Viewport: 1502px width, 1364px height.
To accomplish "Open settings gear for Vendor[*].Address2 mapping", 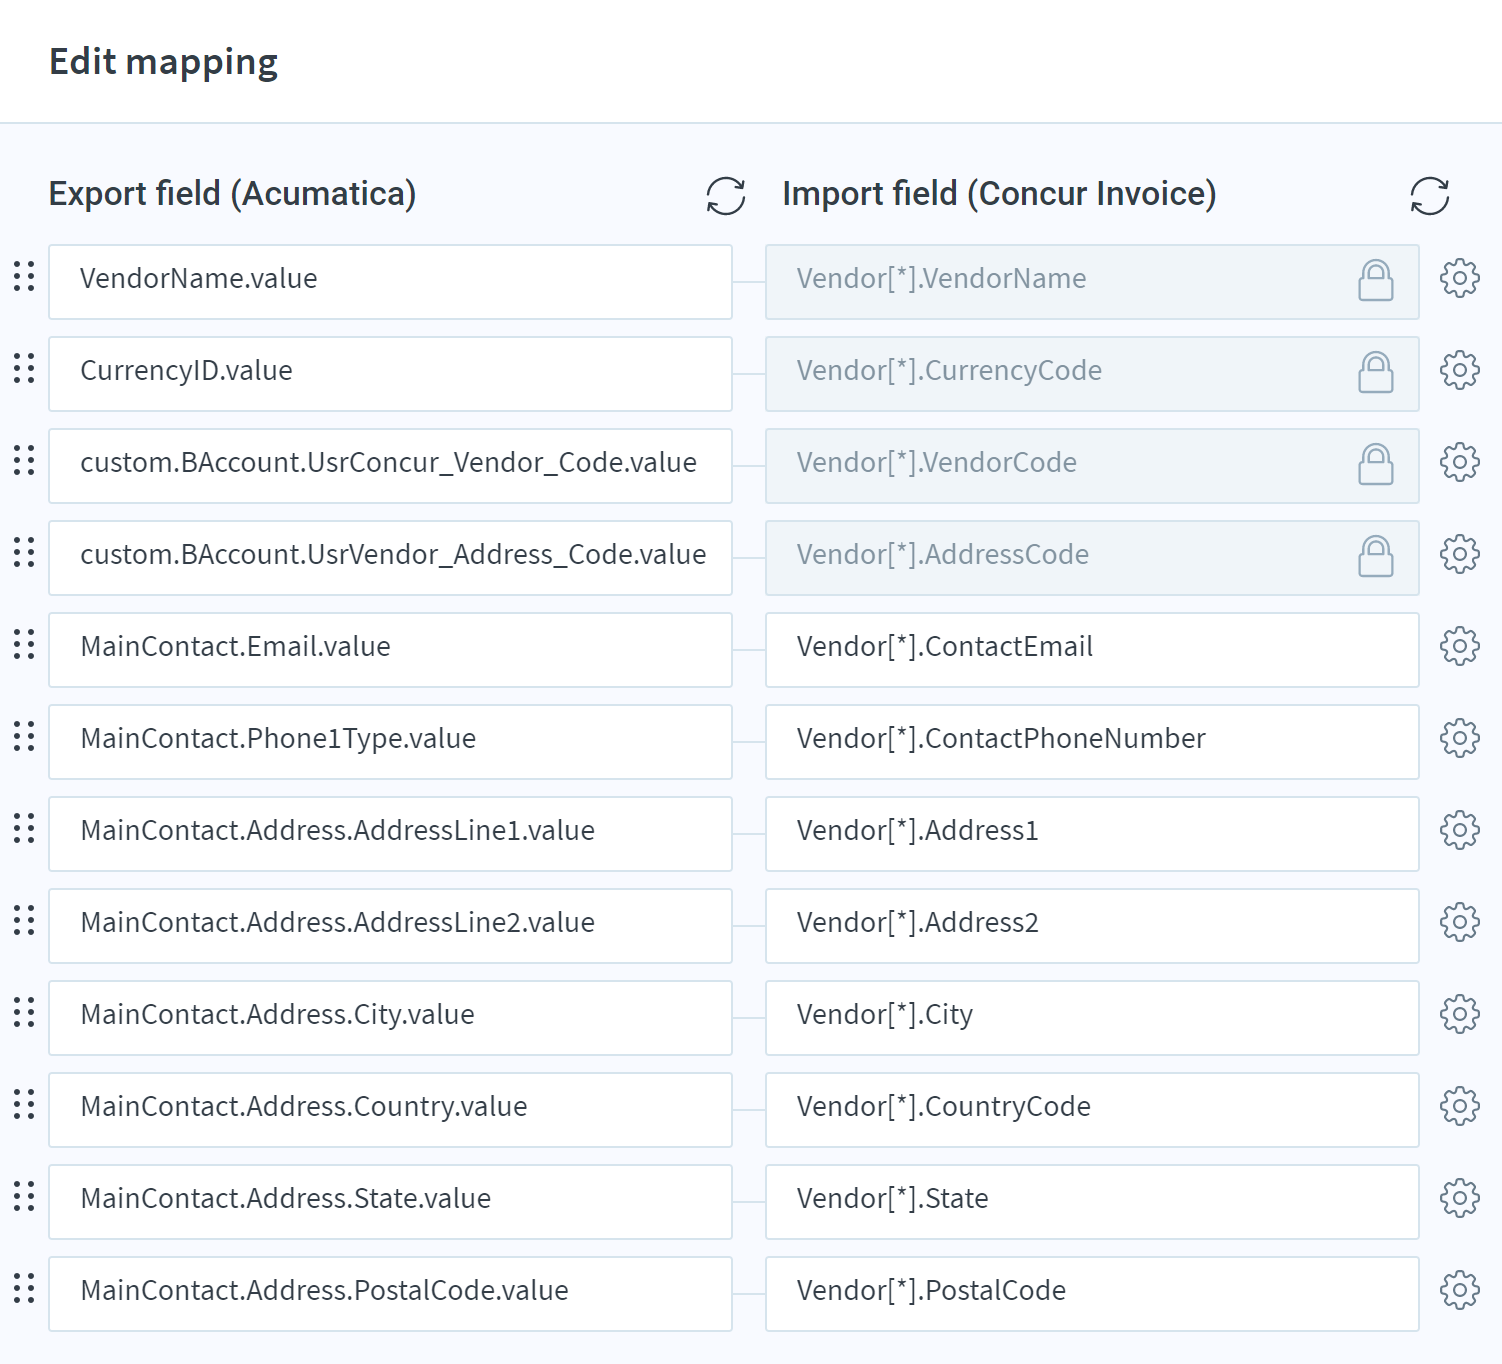I will [1460, 922].
